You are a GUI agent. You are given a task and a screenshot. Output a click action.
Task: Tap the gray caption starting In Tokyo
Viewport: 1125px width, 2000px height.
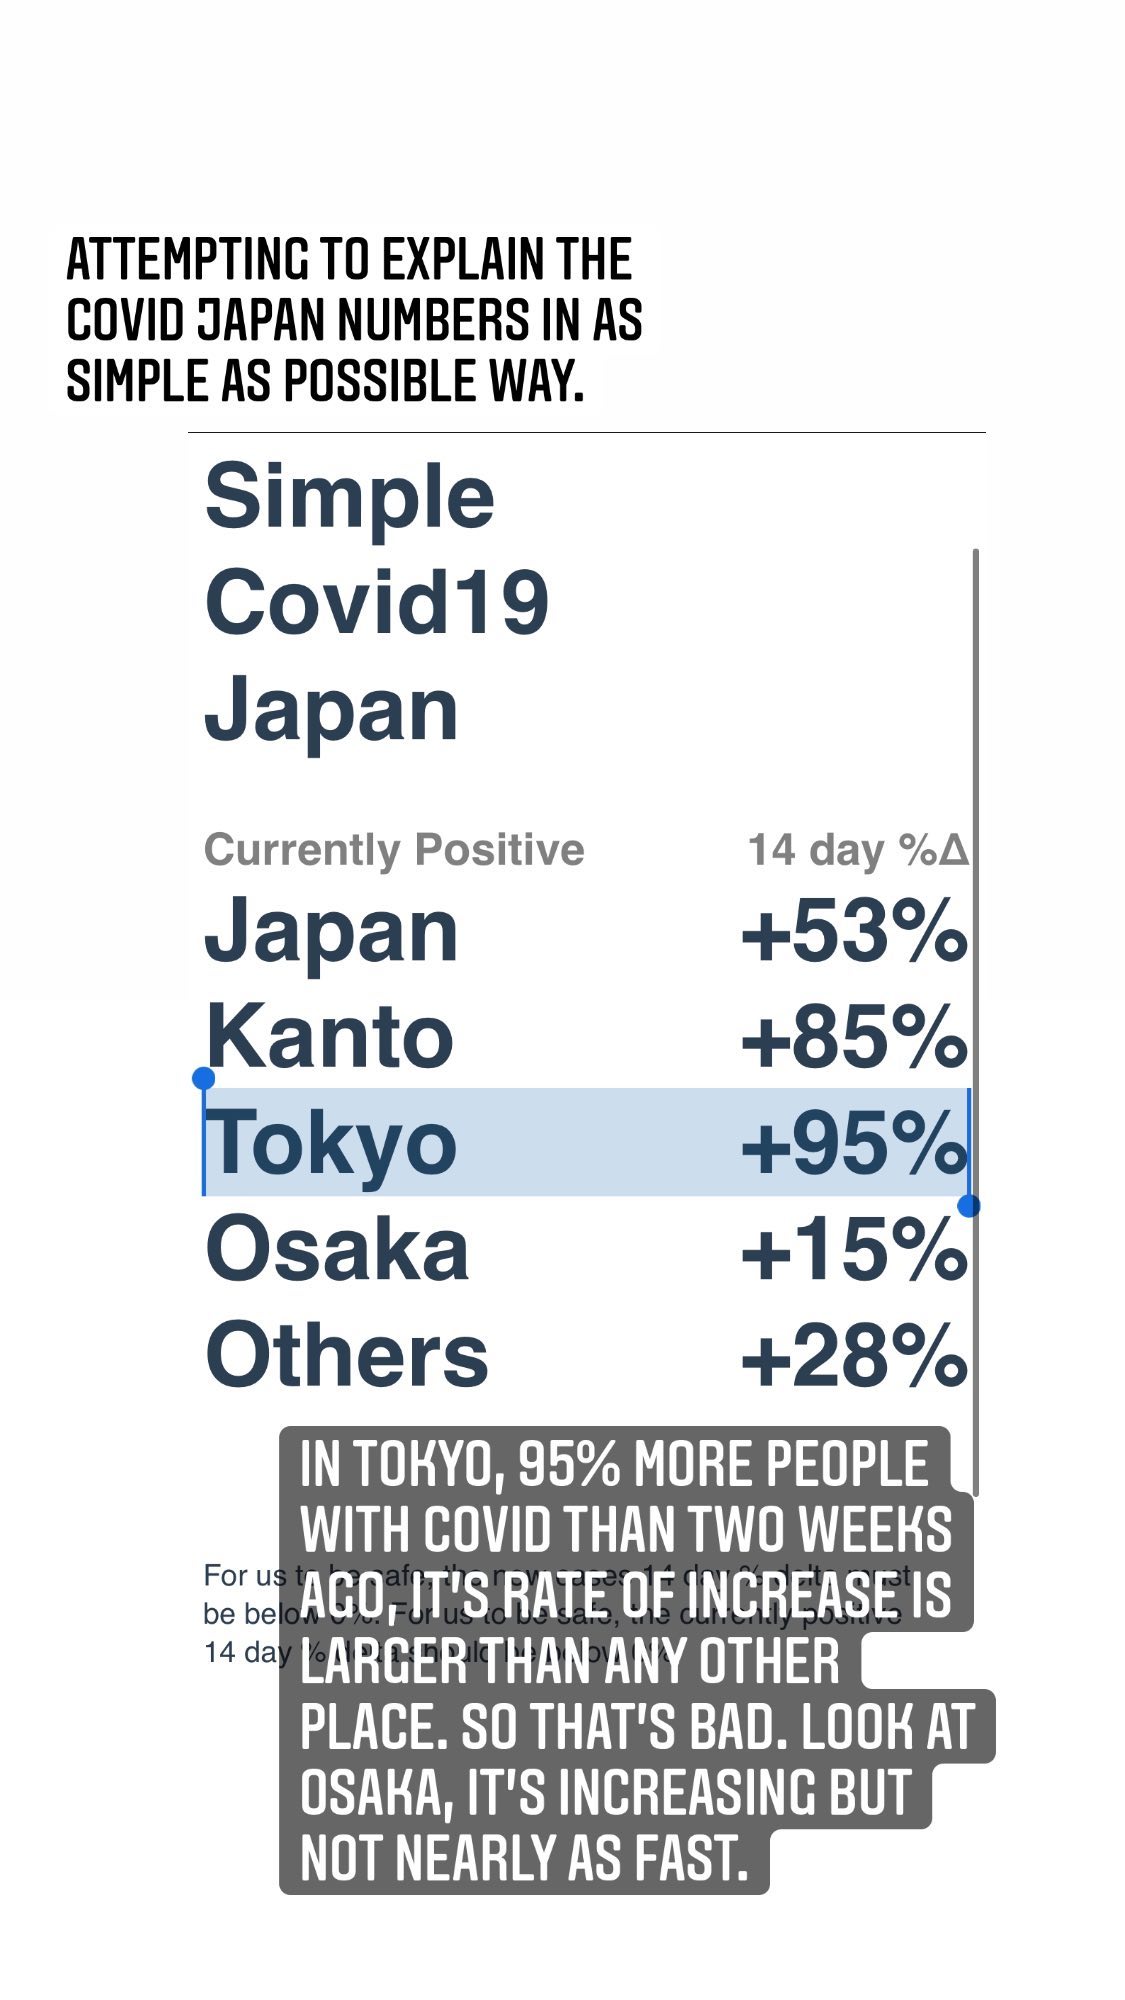[x=636, y=1660]
